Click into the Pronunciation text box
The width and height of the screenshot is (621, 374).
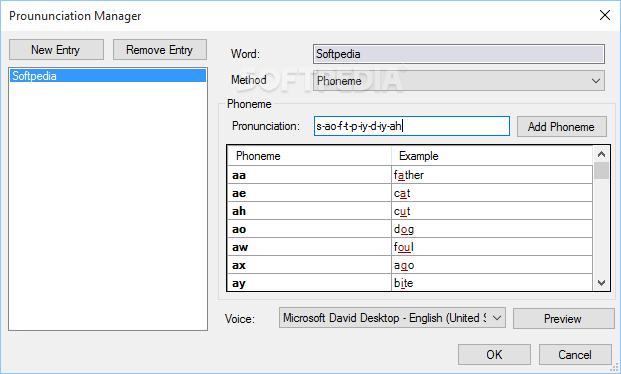pyautogui.click(x=411, y=126)
